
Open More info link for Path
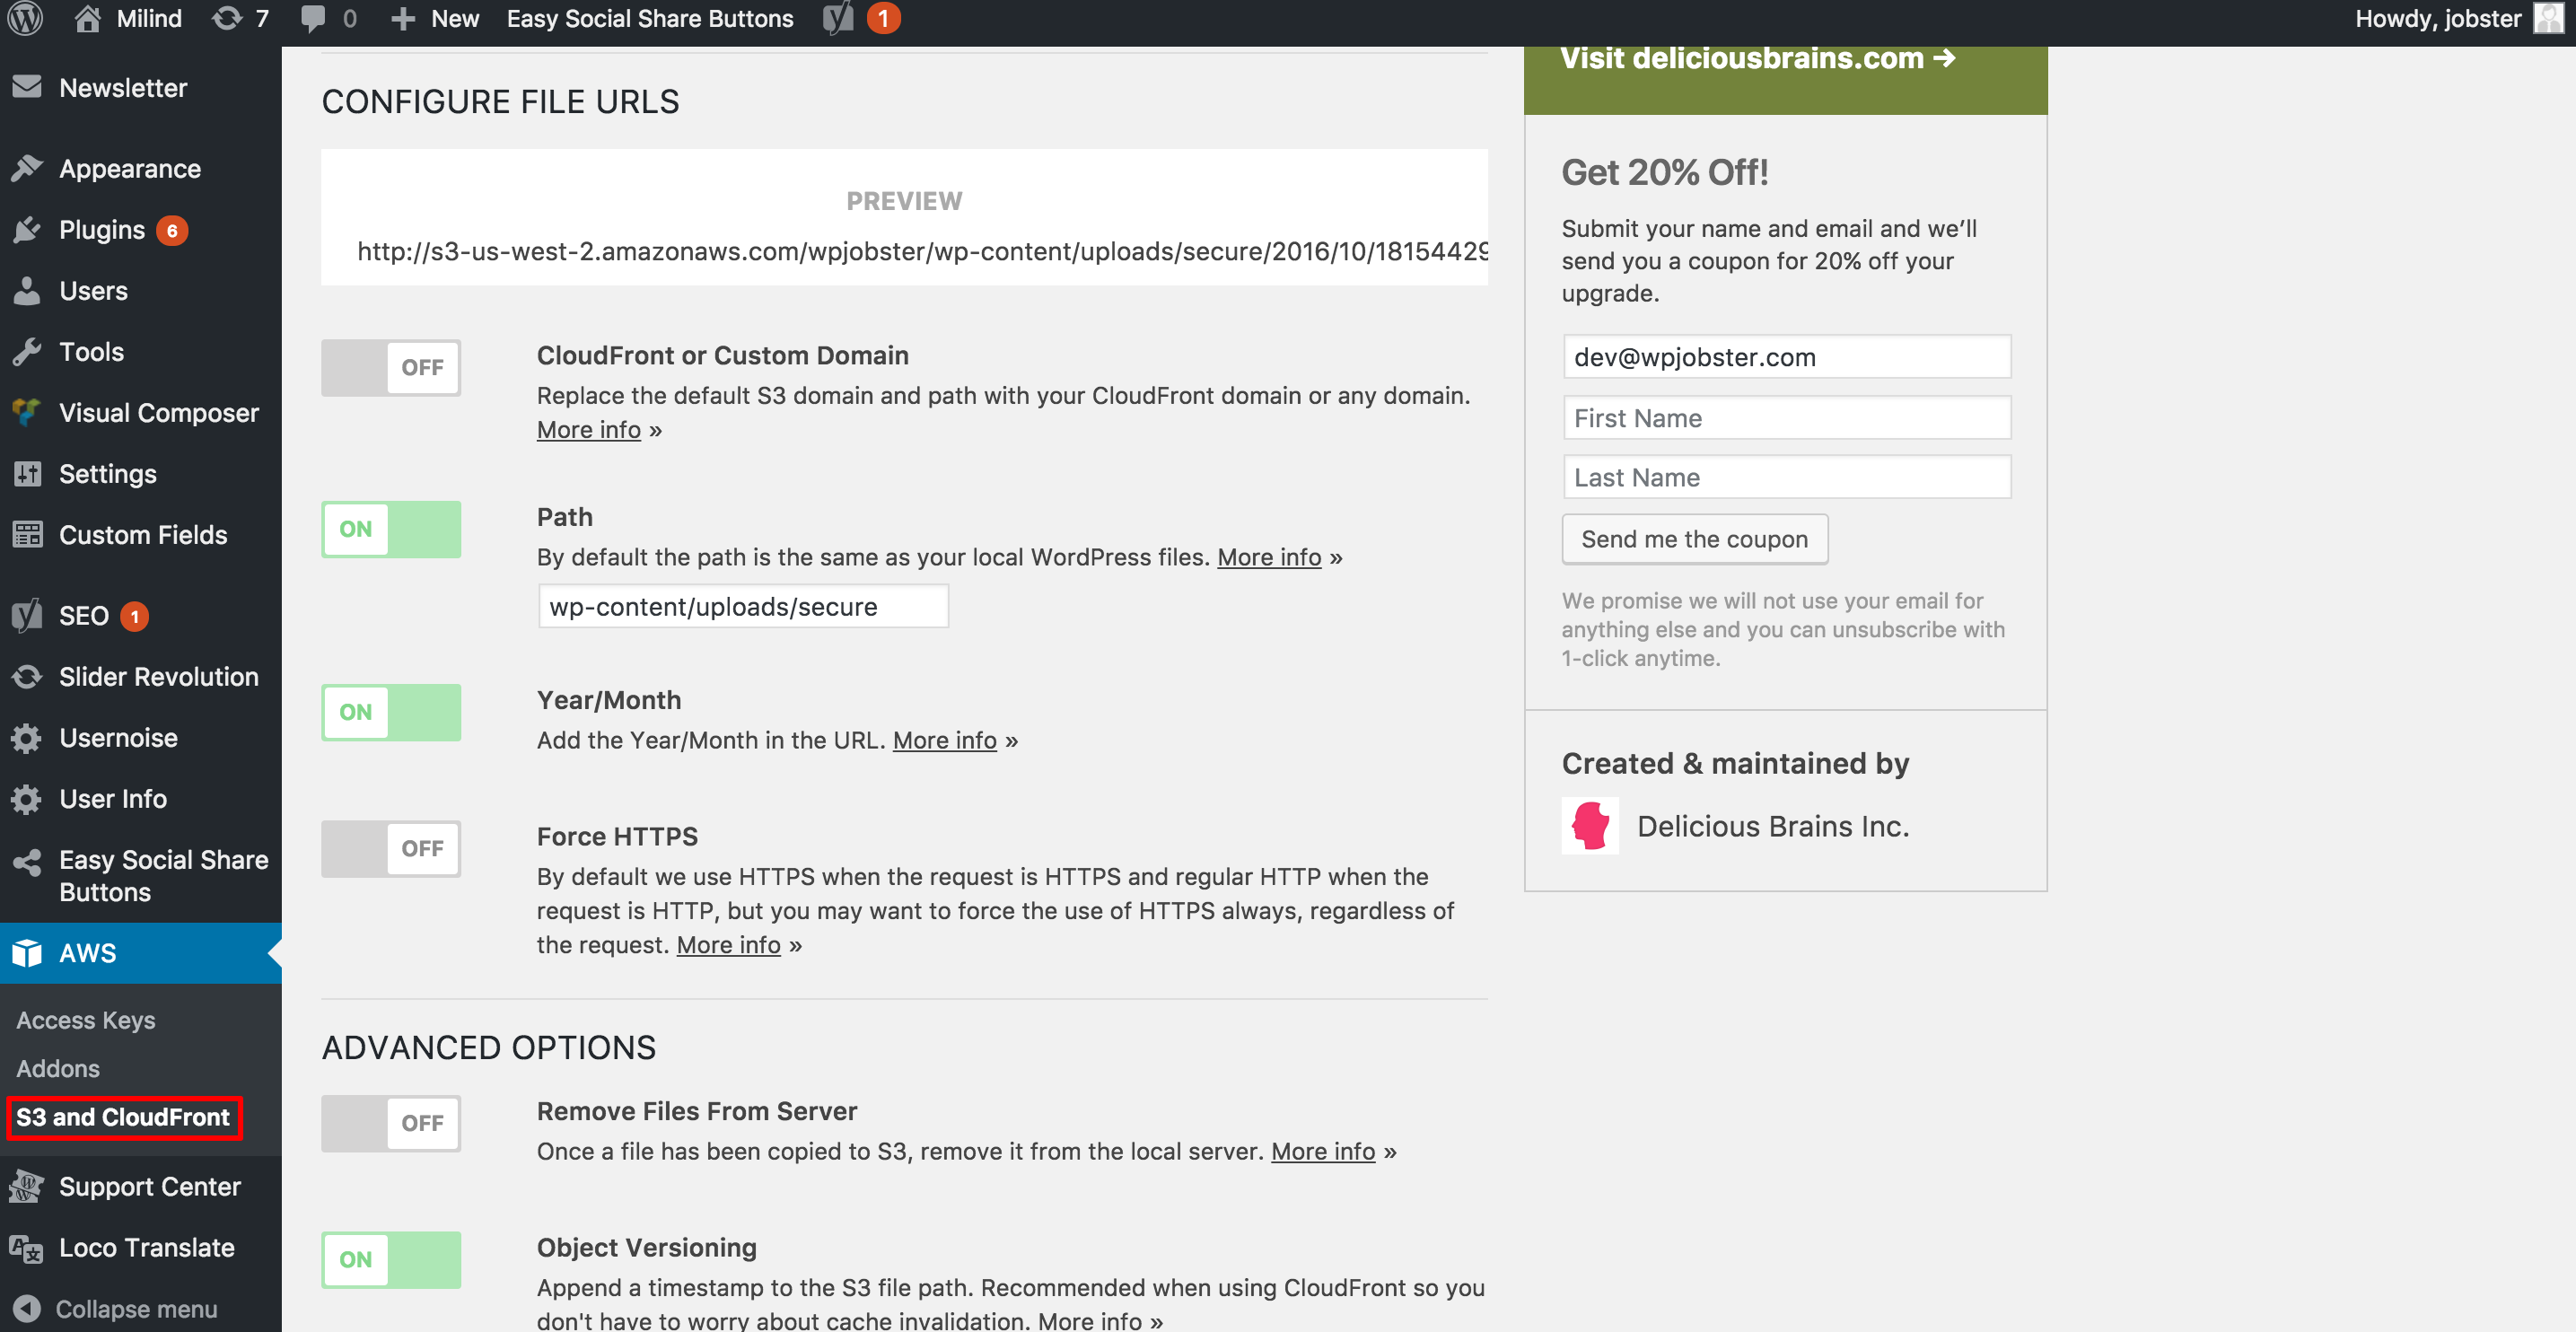[1269, 557]
